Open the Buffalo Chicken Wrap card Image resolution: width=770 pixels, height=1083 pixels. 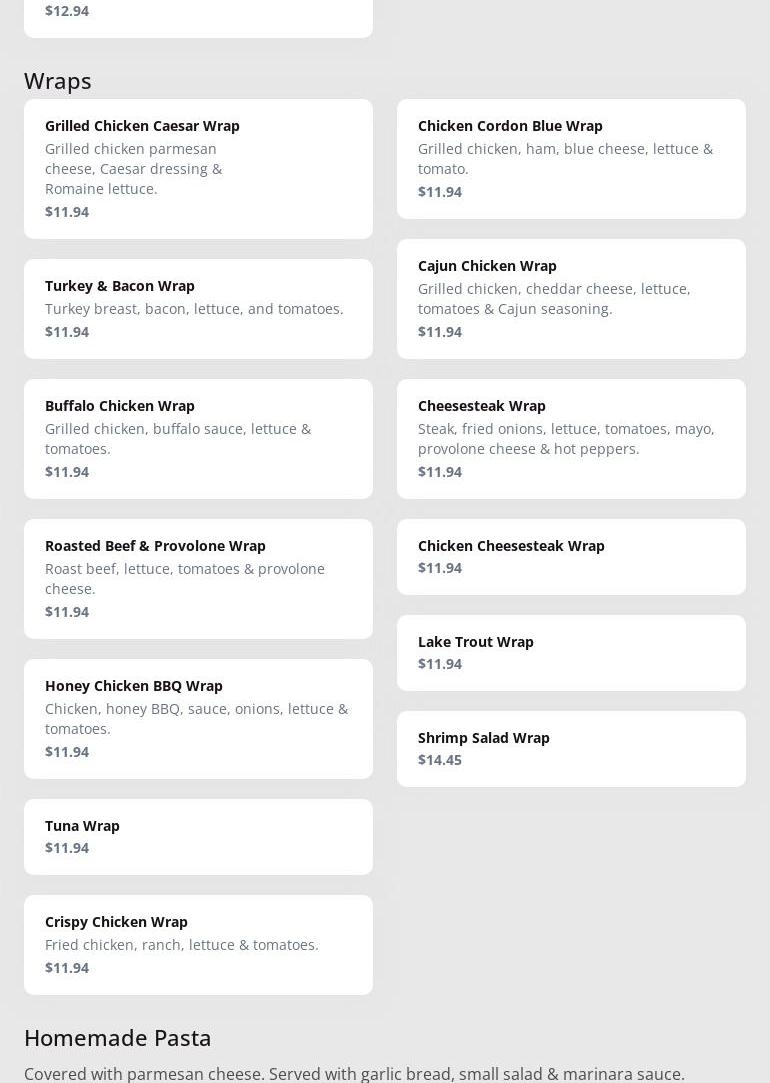tap(198, 438)
